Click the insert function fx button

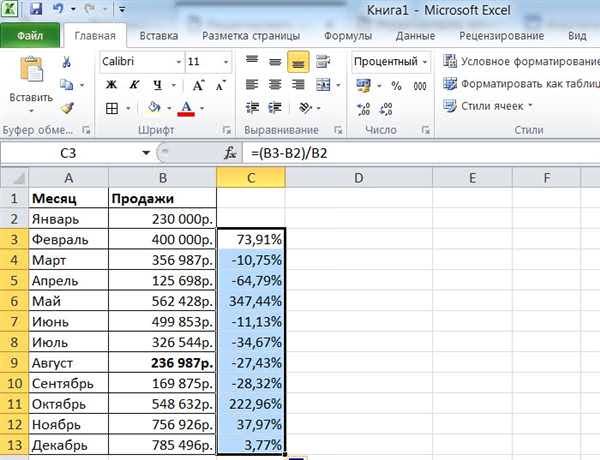[x=230, y=153]
